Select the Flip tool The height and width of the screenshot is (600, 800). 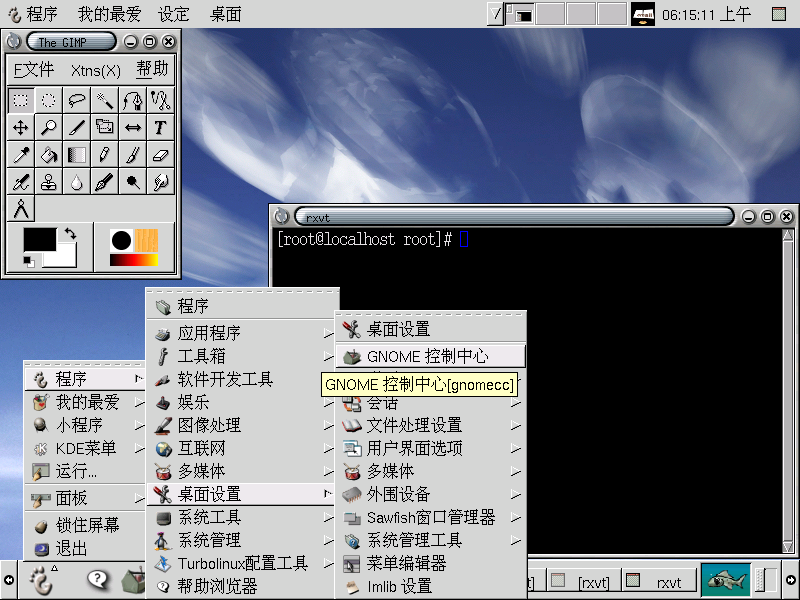[133, 128]
